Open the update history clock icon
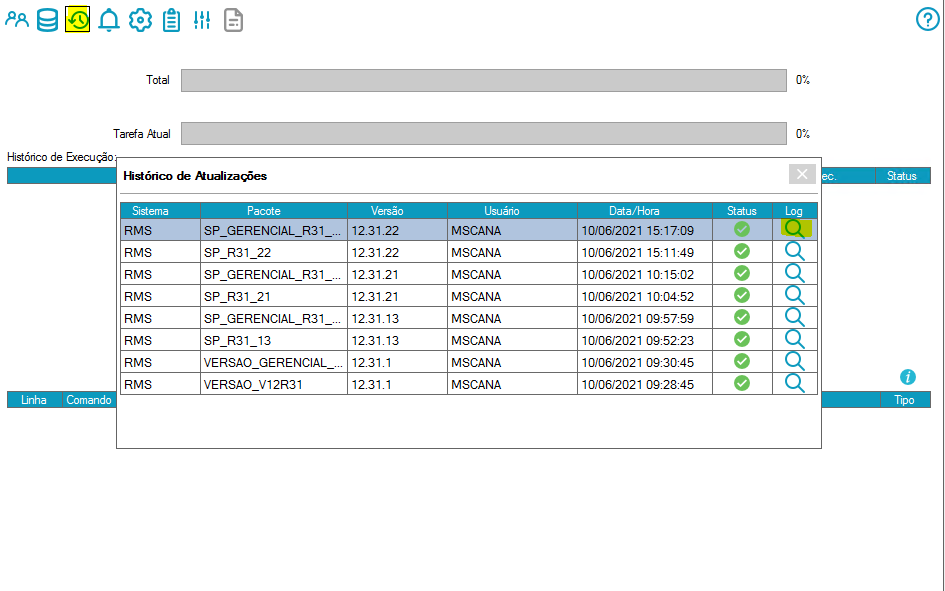This screenshot has height=591, width=945. 78,20
